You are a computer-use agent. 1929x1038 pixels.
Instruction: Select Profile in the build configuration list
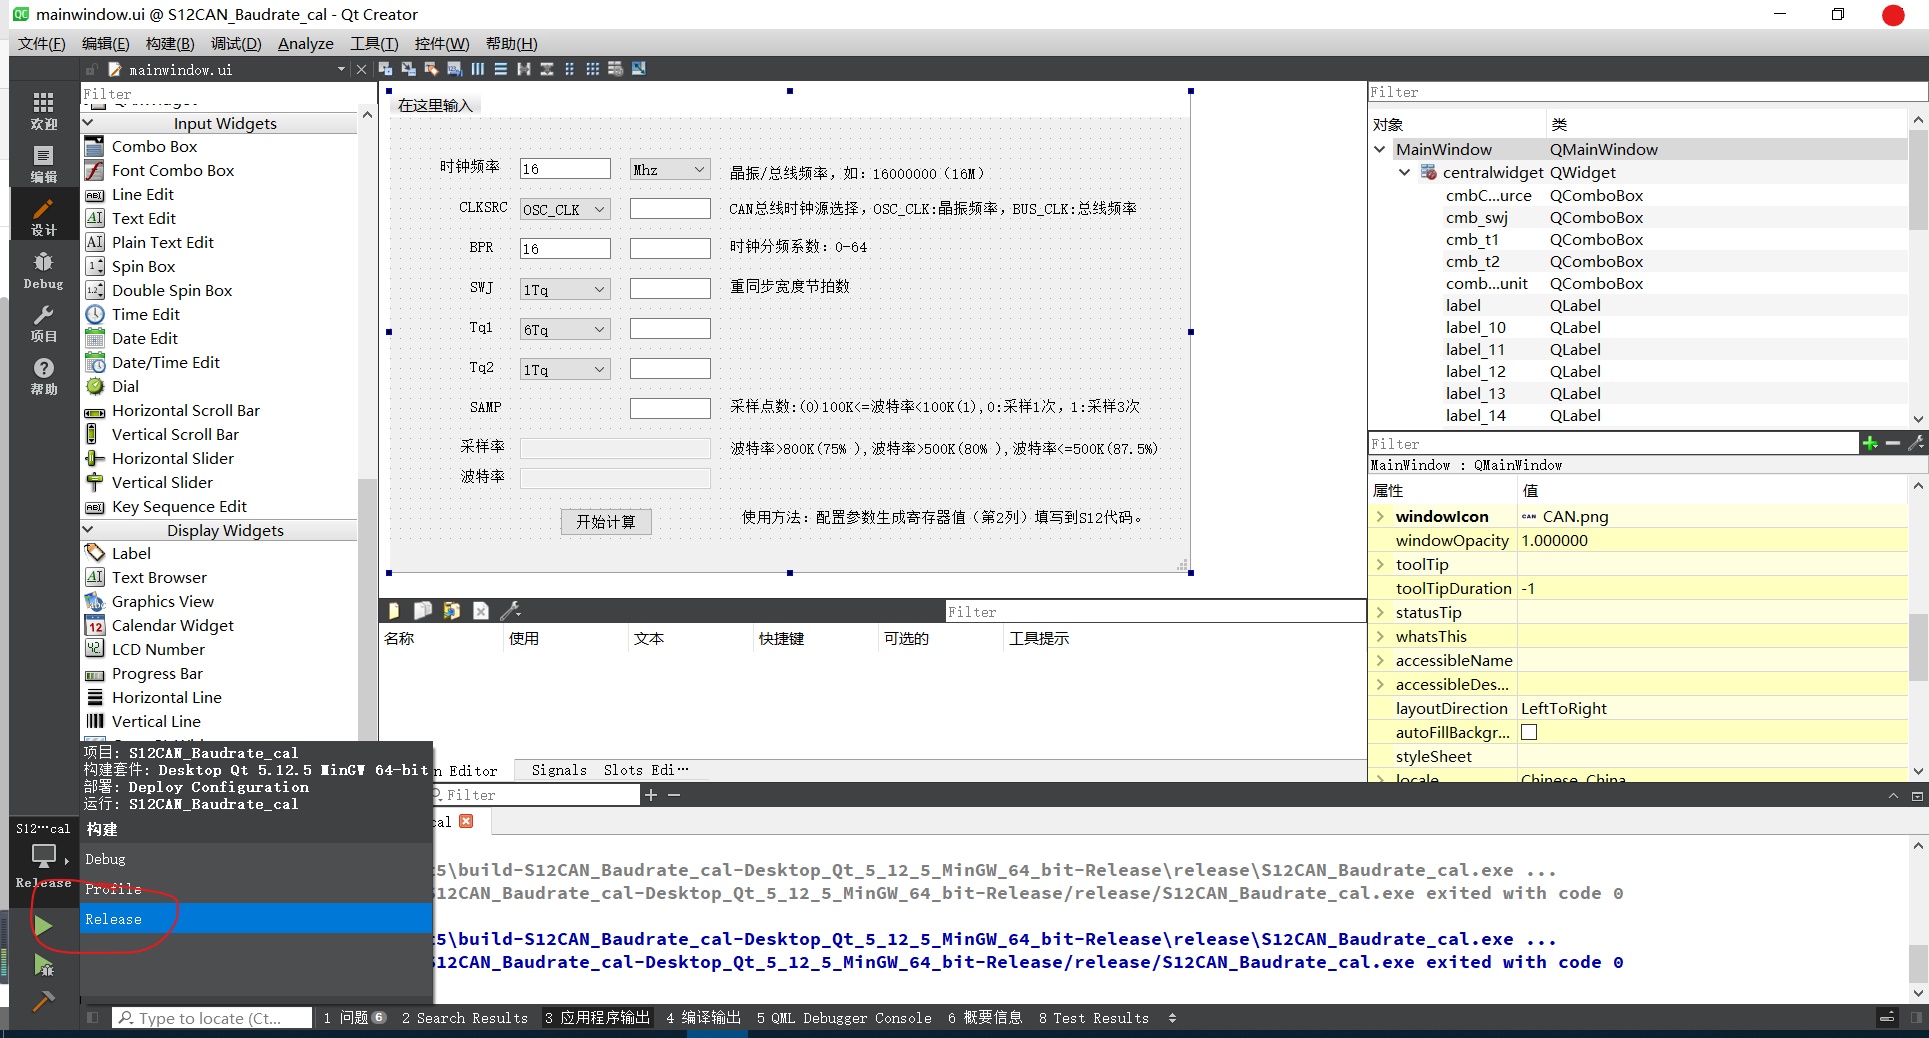pyautogui.click(x=256, y=889)
